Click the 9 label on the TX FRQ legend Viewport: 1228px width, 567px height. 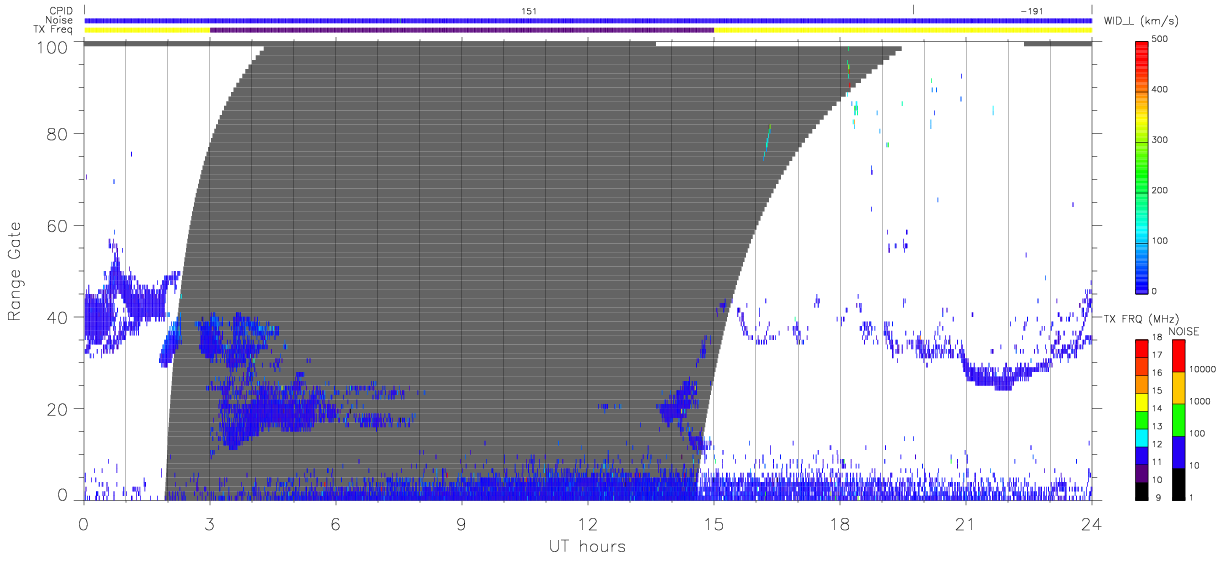click(x=1157, y=498)
